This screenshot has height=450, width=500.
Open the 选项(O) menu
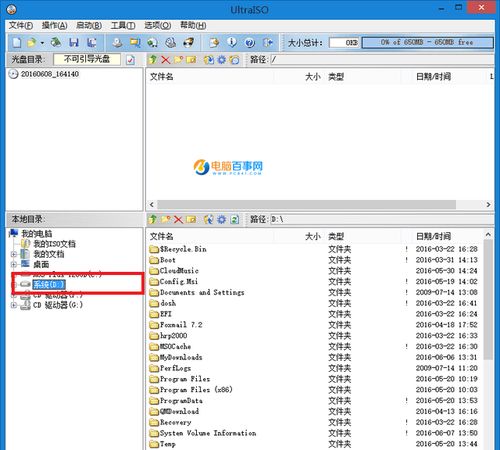tap(158, 25)
